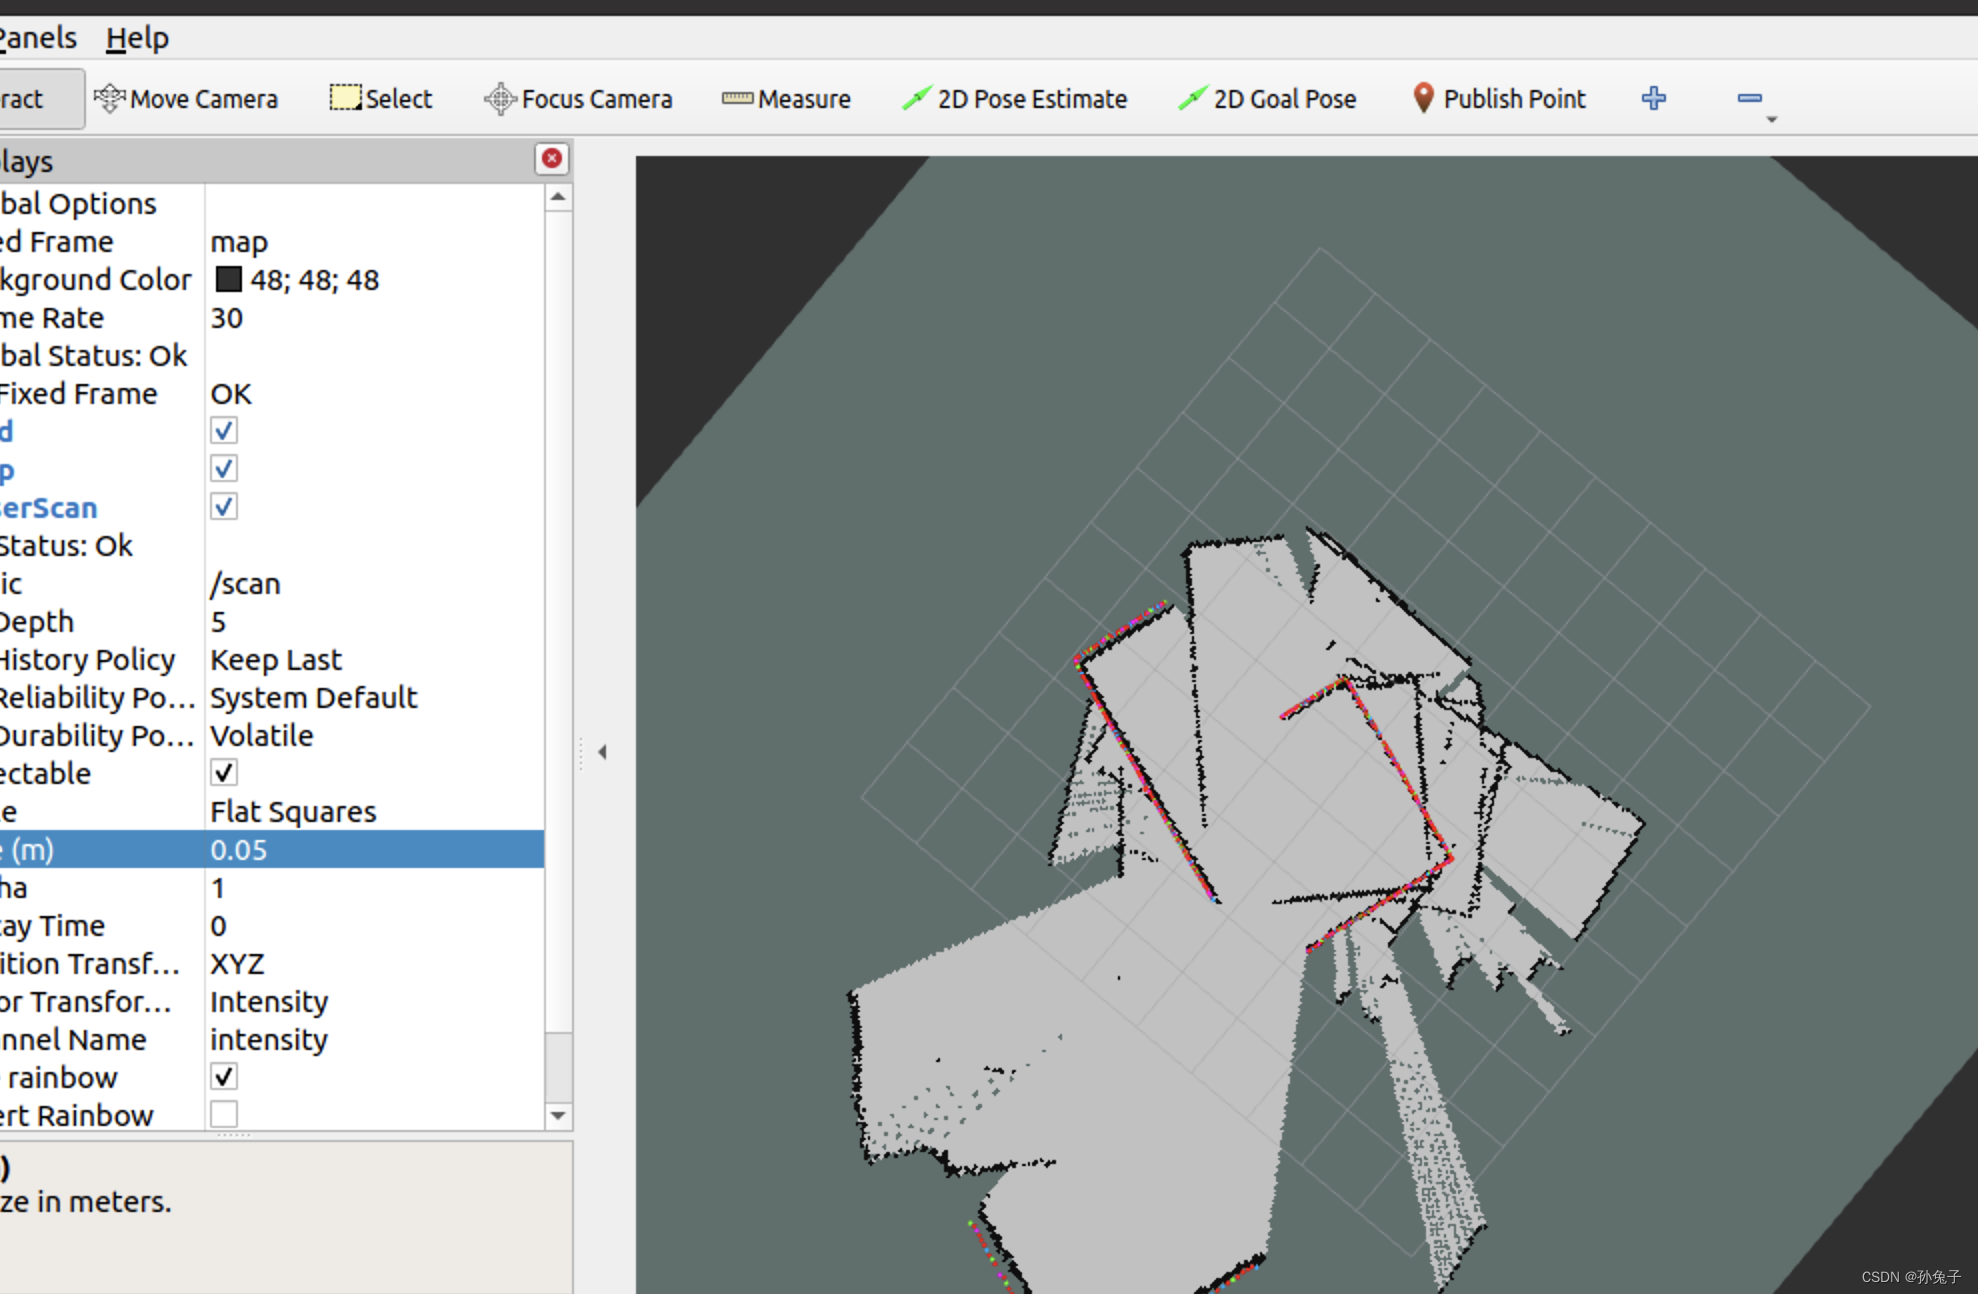Image resolution: width=1978 pixels, height=1294 pixels.
Task: Activate the Select tool
Action: click(x=381, y=99)
